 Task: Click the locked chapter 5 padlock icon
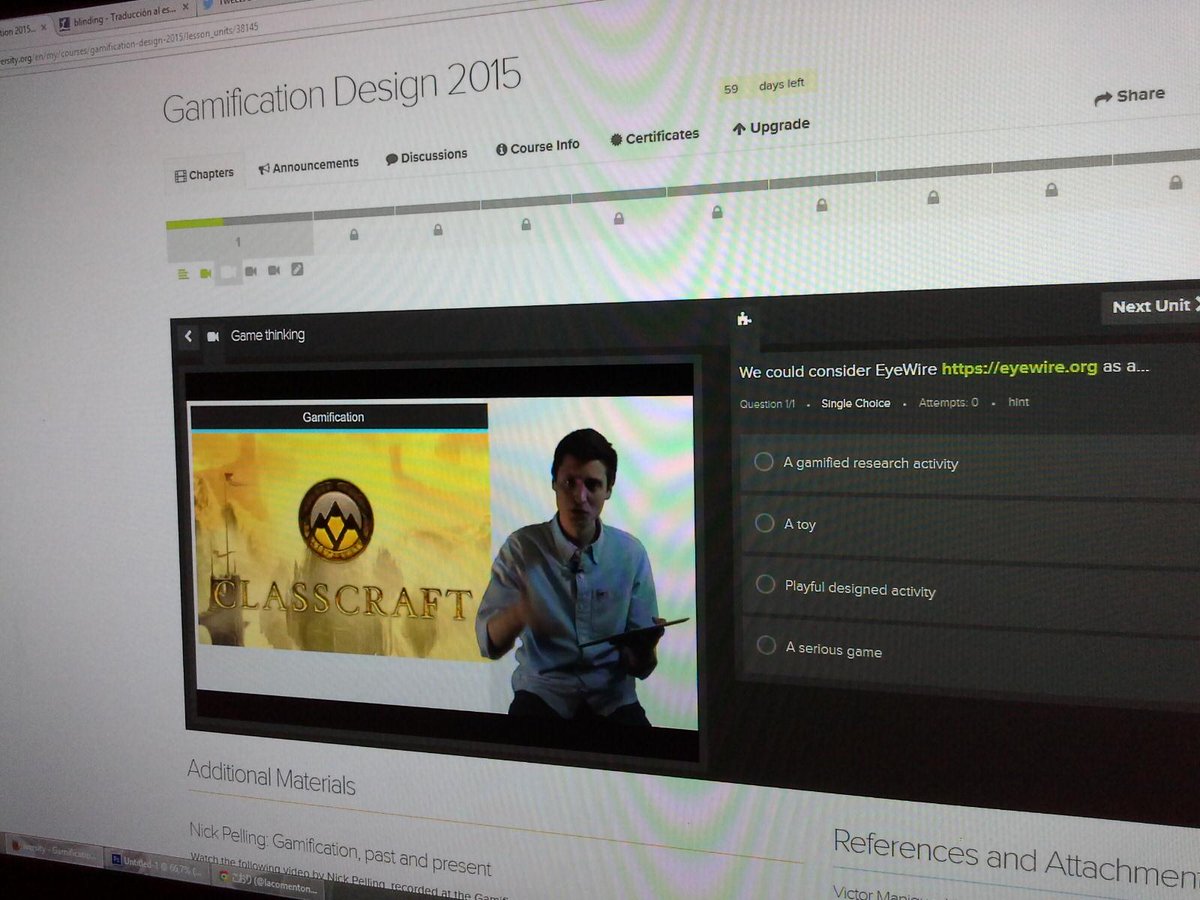pyautogui.click(x=619, y=218)
